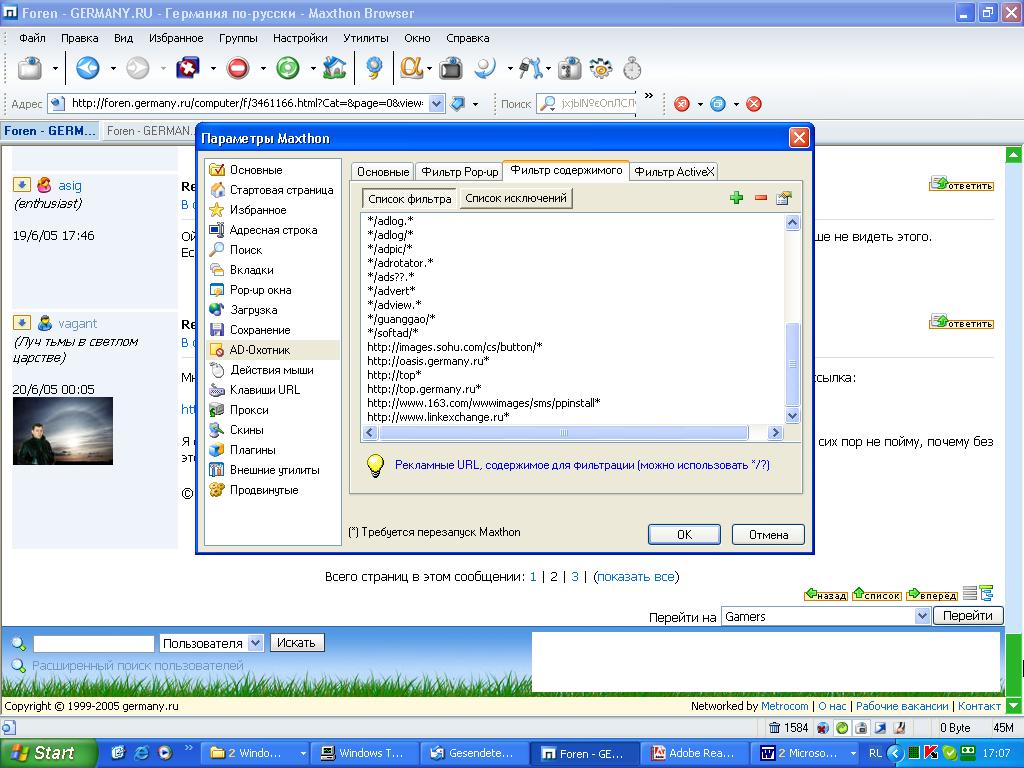Select the http://top.germany.ru* filter entry
Image resolution: width=1024 pixels, height=768 pixels.
(424, 389)
